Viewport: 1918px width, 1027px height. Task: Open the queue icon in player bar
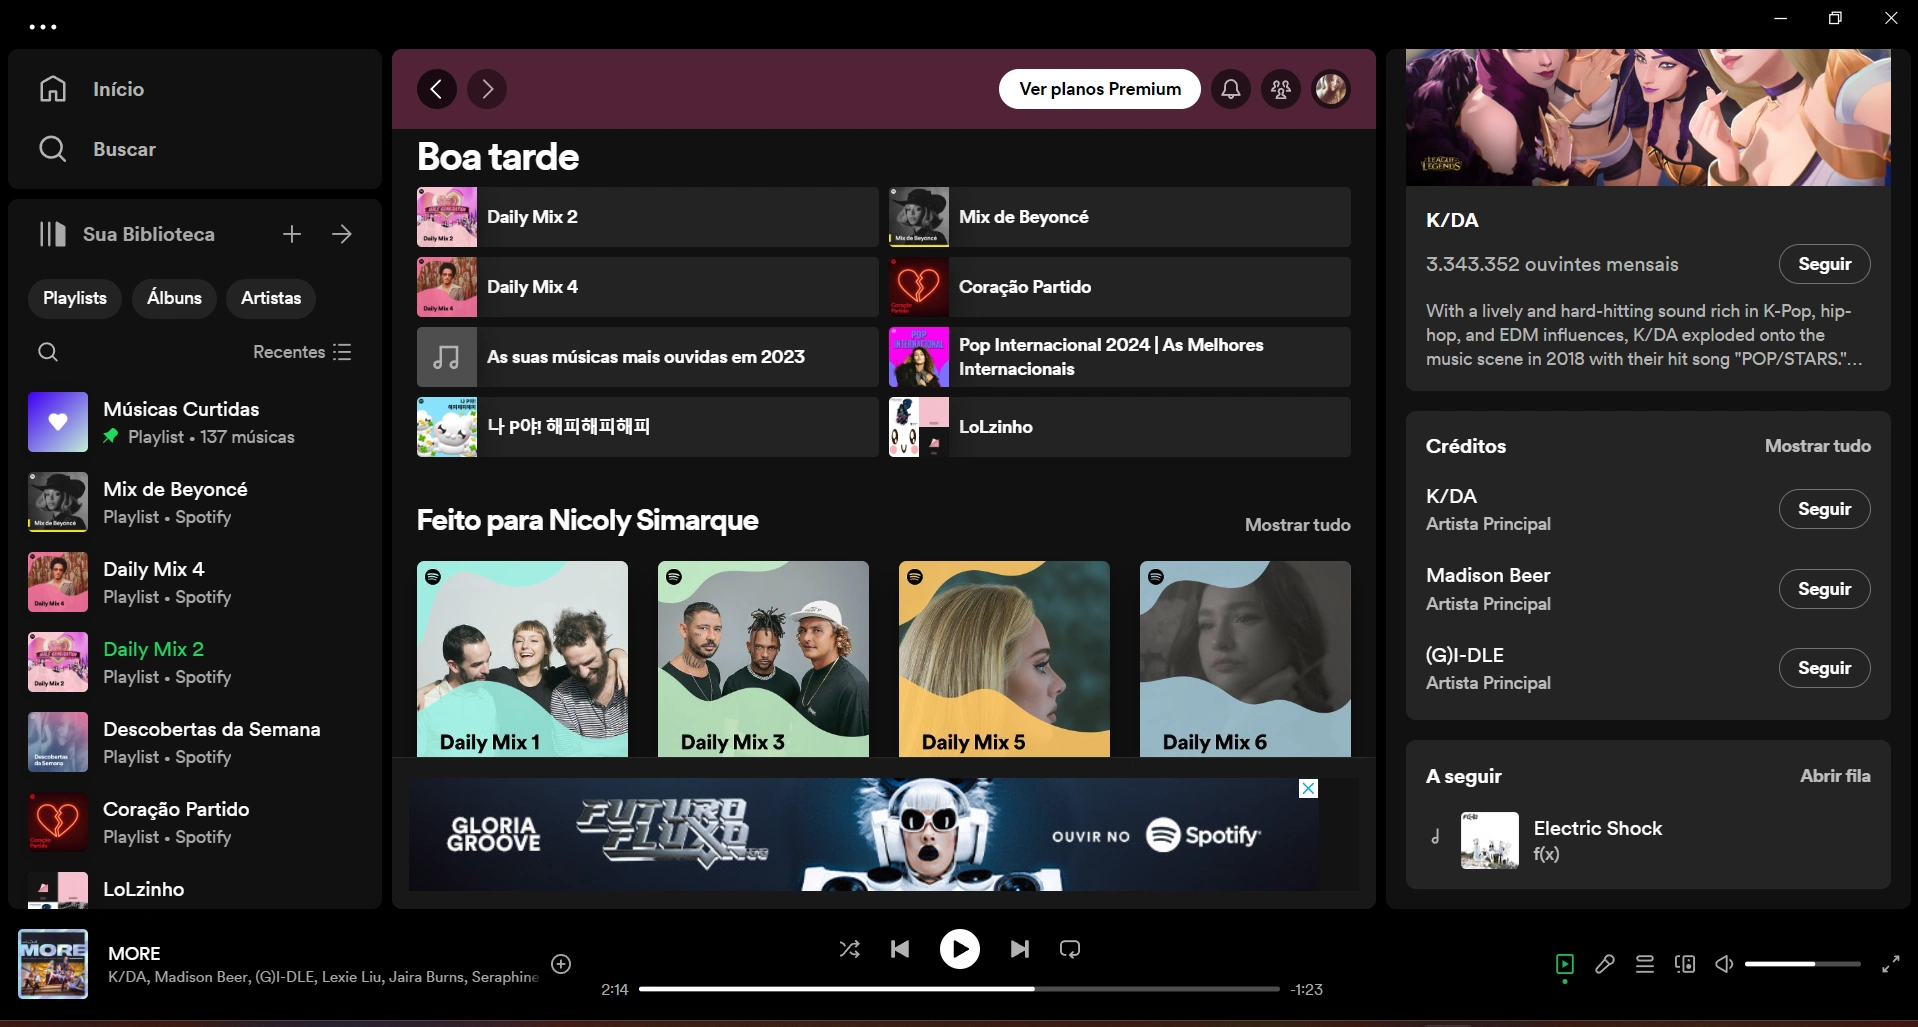tap(1645, 964)
